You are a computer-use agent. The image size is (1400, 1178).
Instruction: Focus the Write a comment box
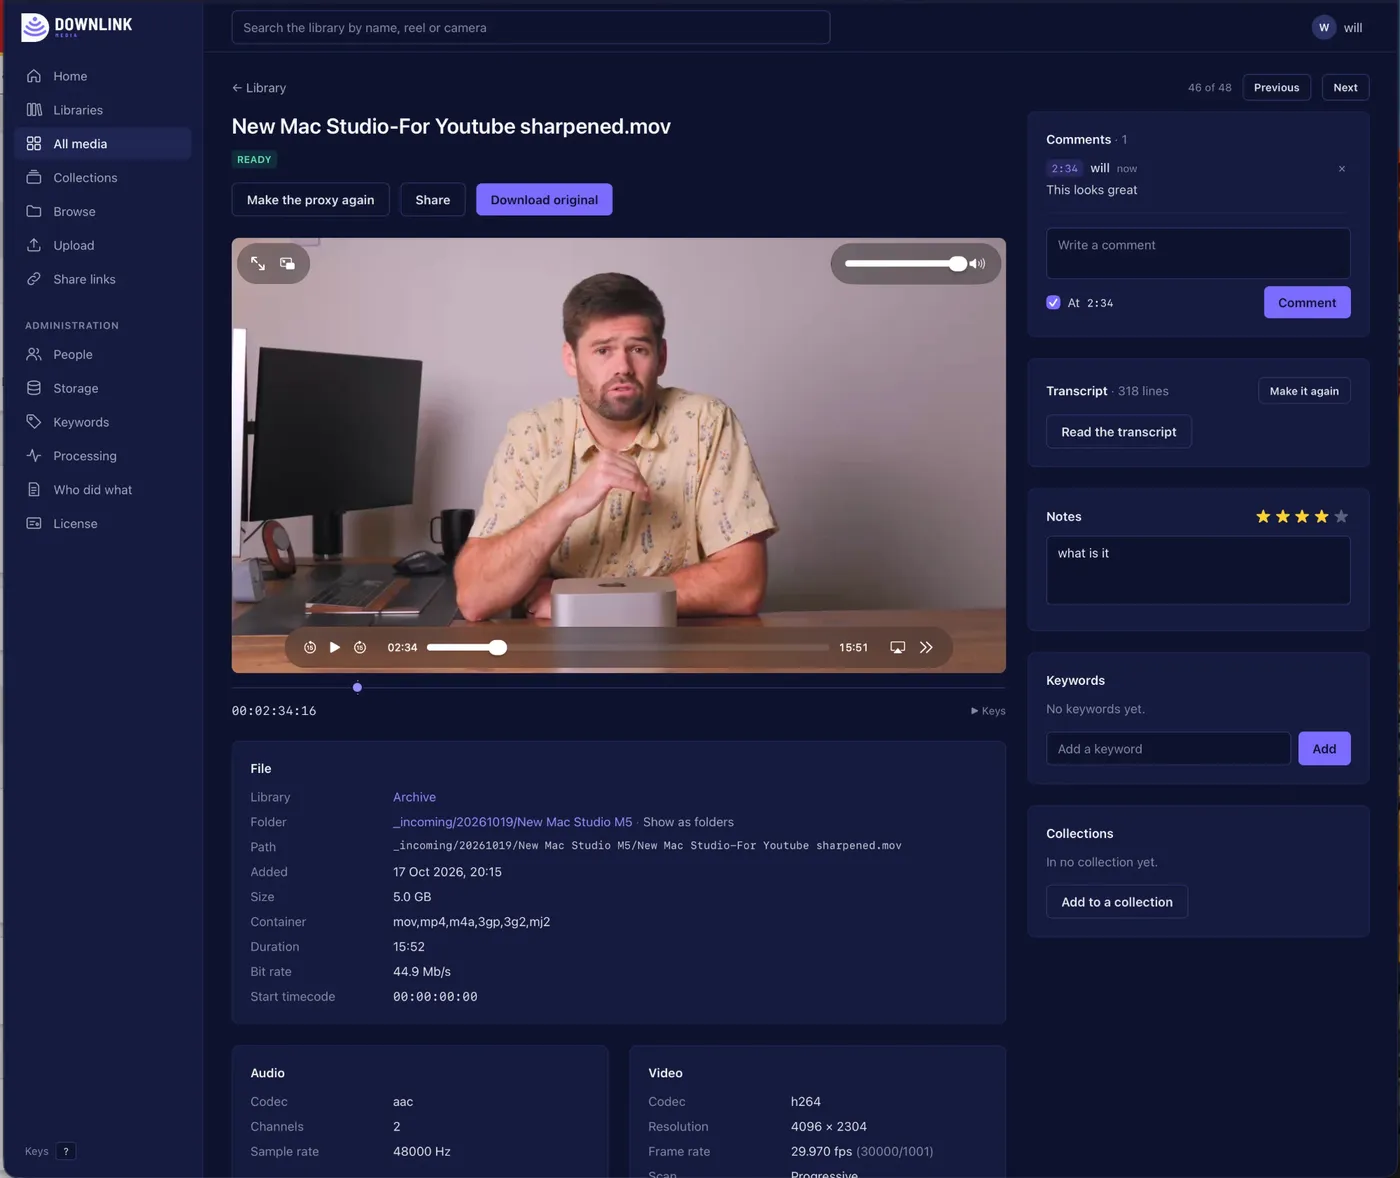(1198, 253)
